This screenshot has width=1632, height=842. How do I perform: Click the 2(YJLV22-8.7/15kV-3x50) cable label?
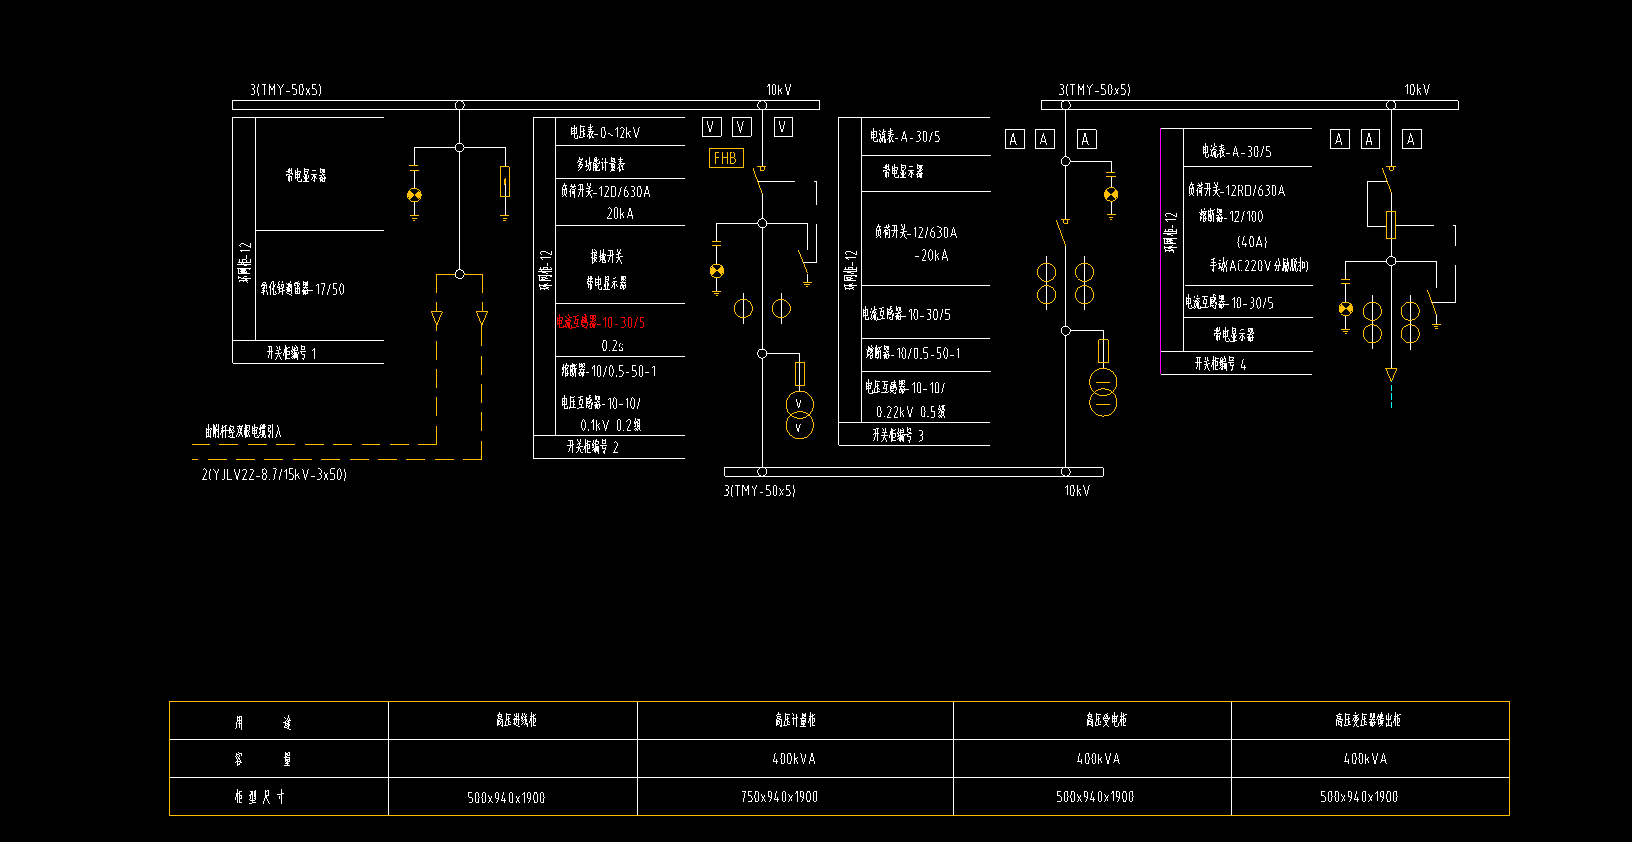pos(274,475)
